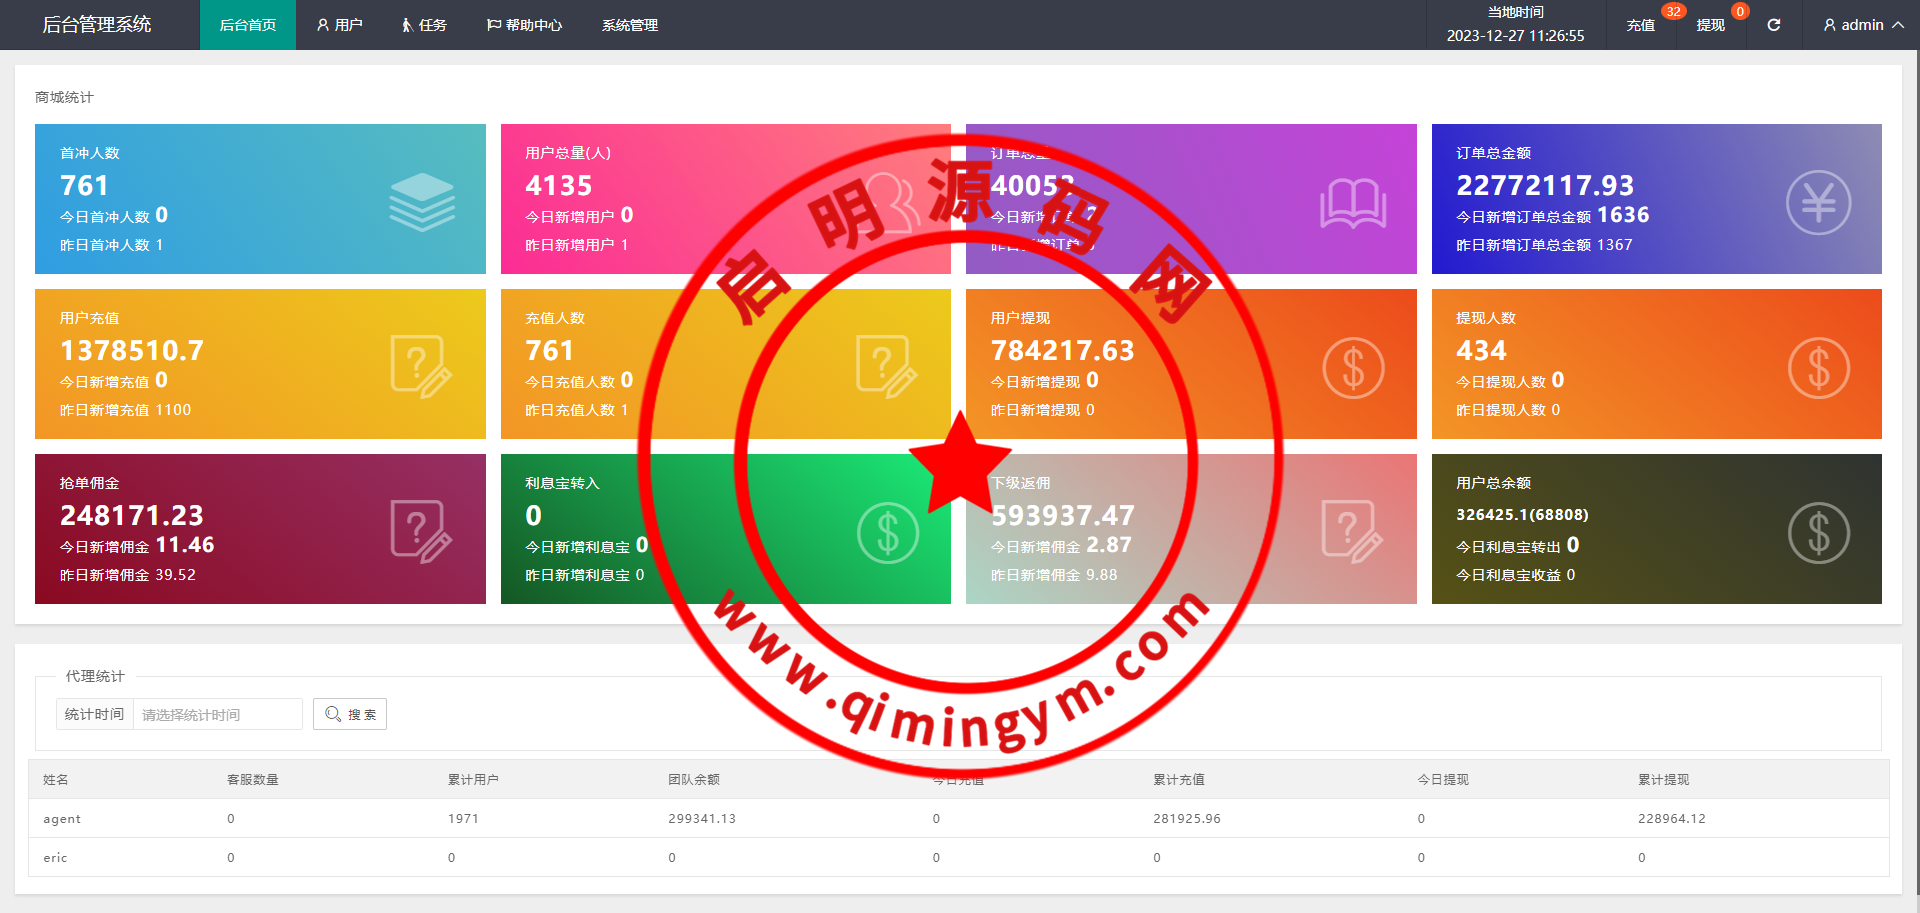1920x913 pixels.
Task: Click the refresh icon in top bar
Action: 1773,25
